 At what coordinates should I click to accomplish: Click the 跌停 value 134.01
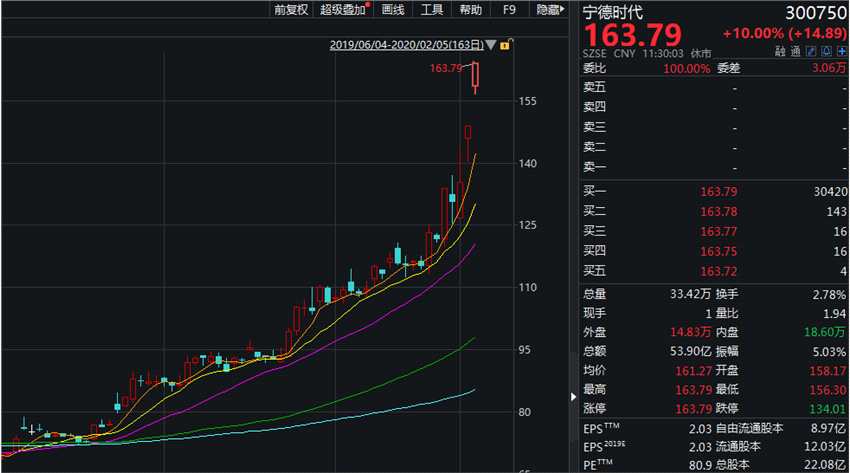point(828,409)
